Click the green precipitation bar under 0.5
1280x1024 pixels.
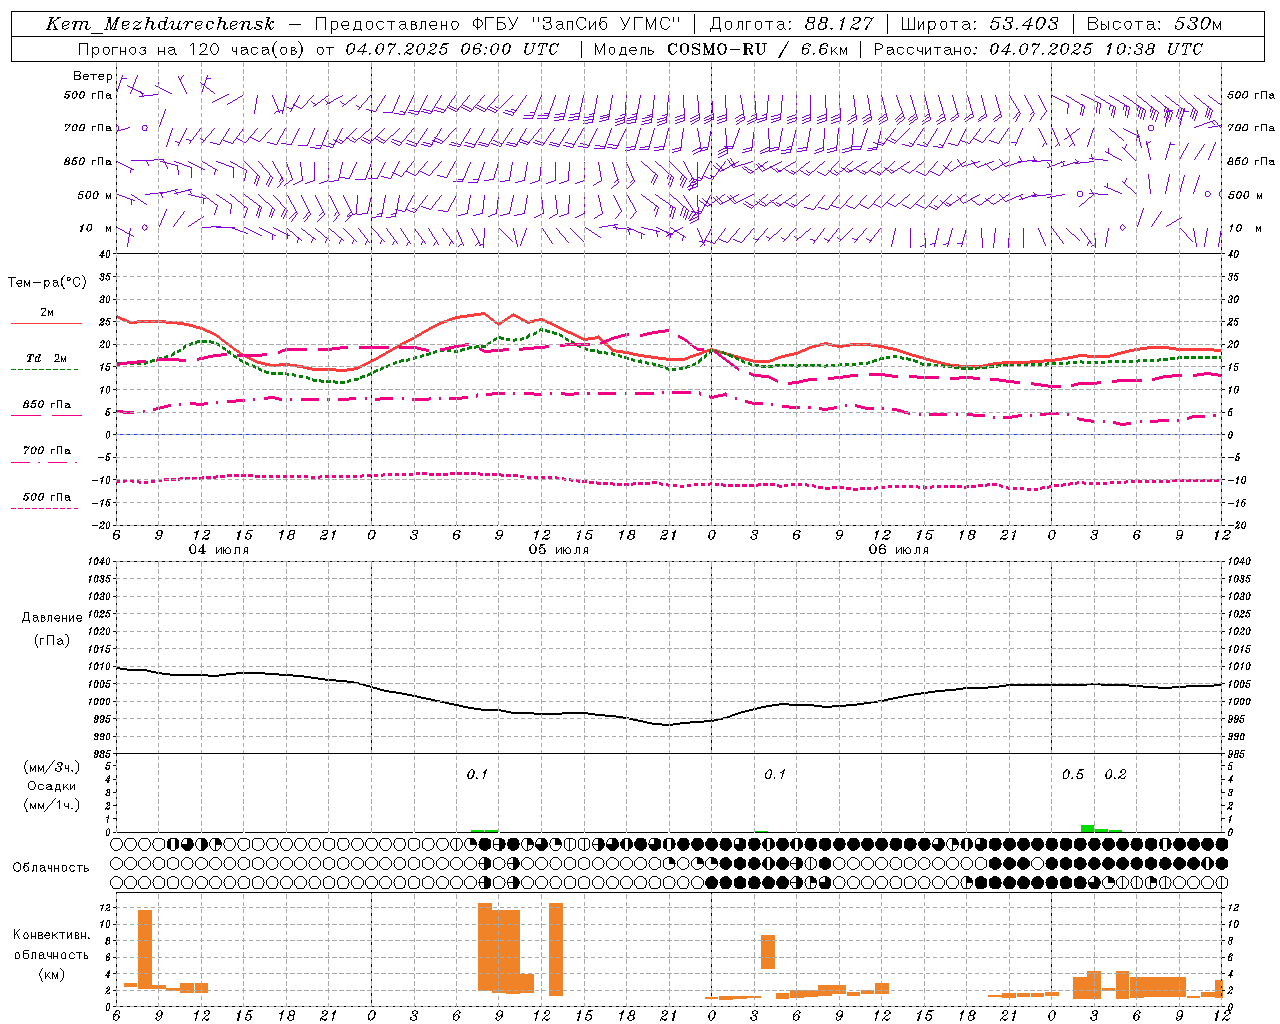(1087, 828)
